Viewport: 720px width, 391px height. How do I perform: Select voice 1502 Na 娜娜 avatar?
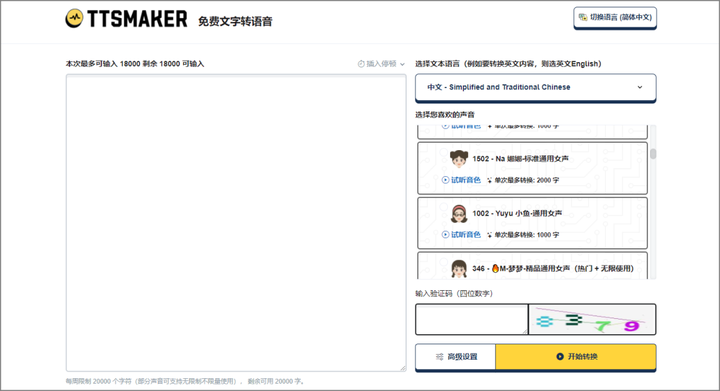(x=459, y=159)
